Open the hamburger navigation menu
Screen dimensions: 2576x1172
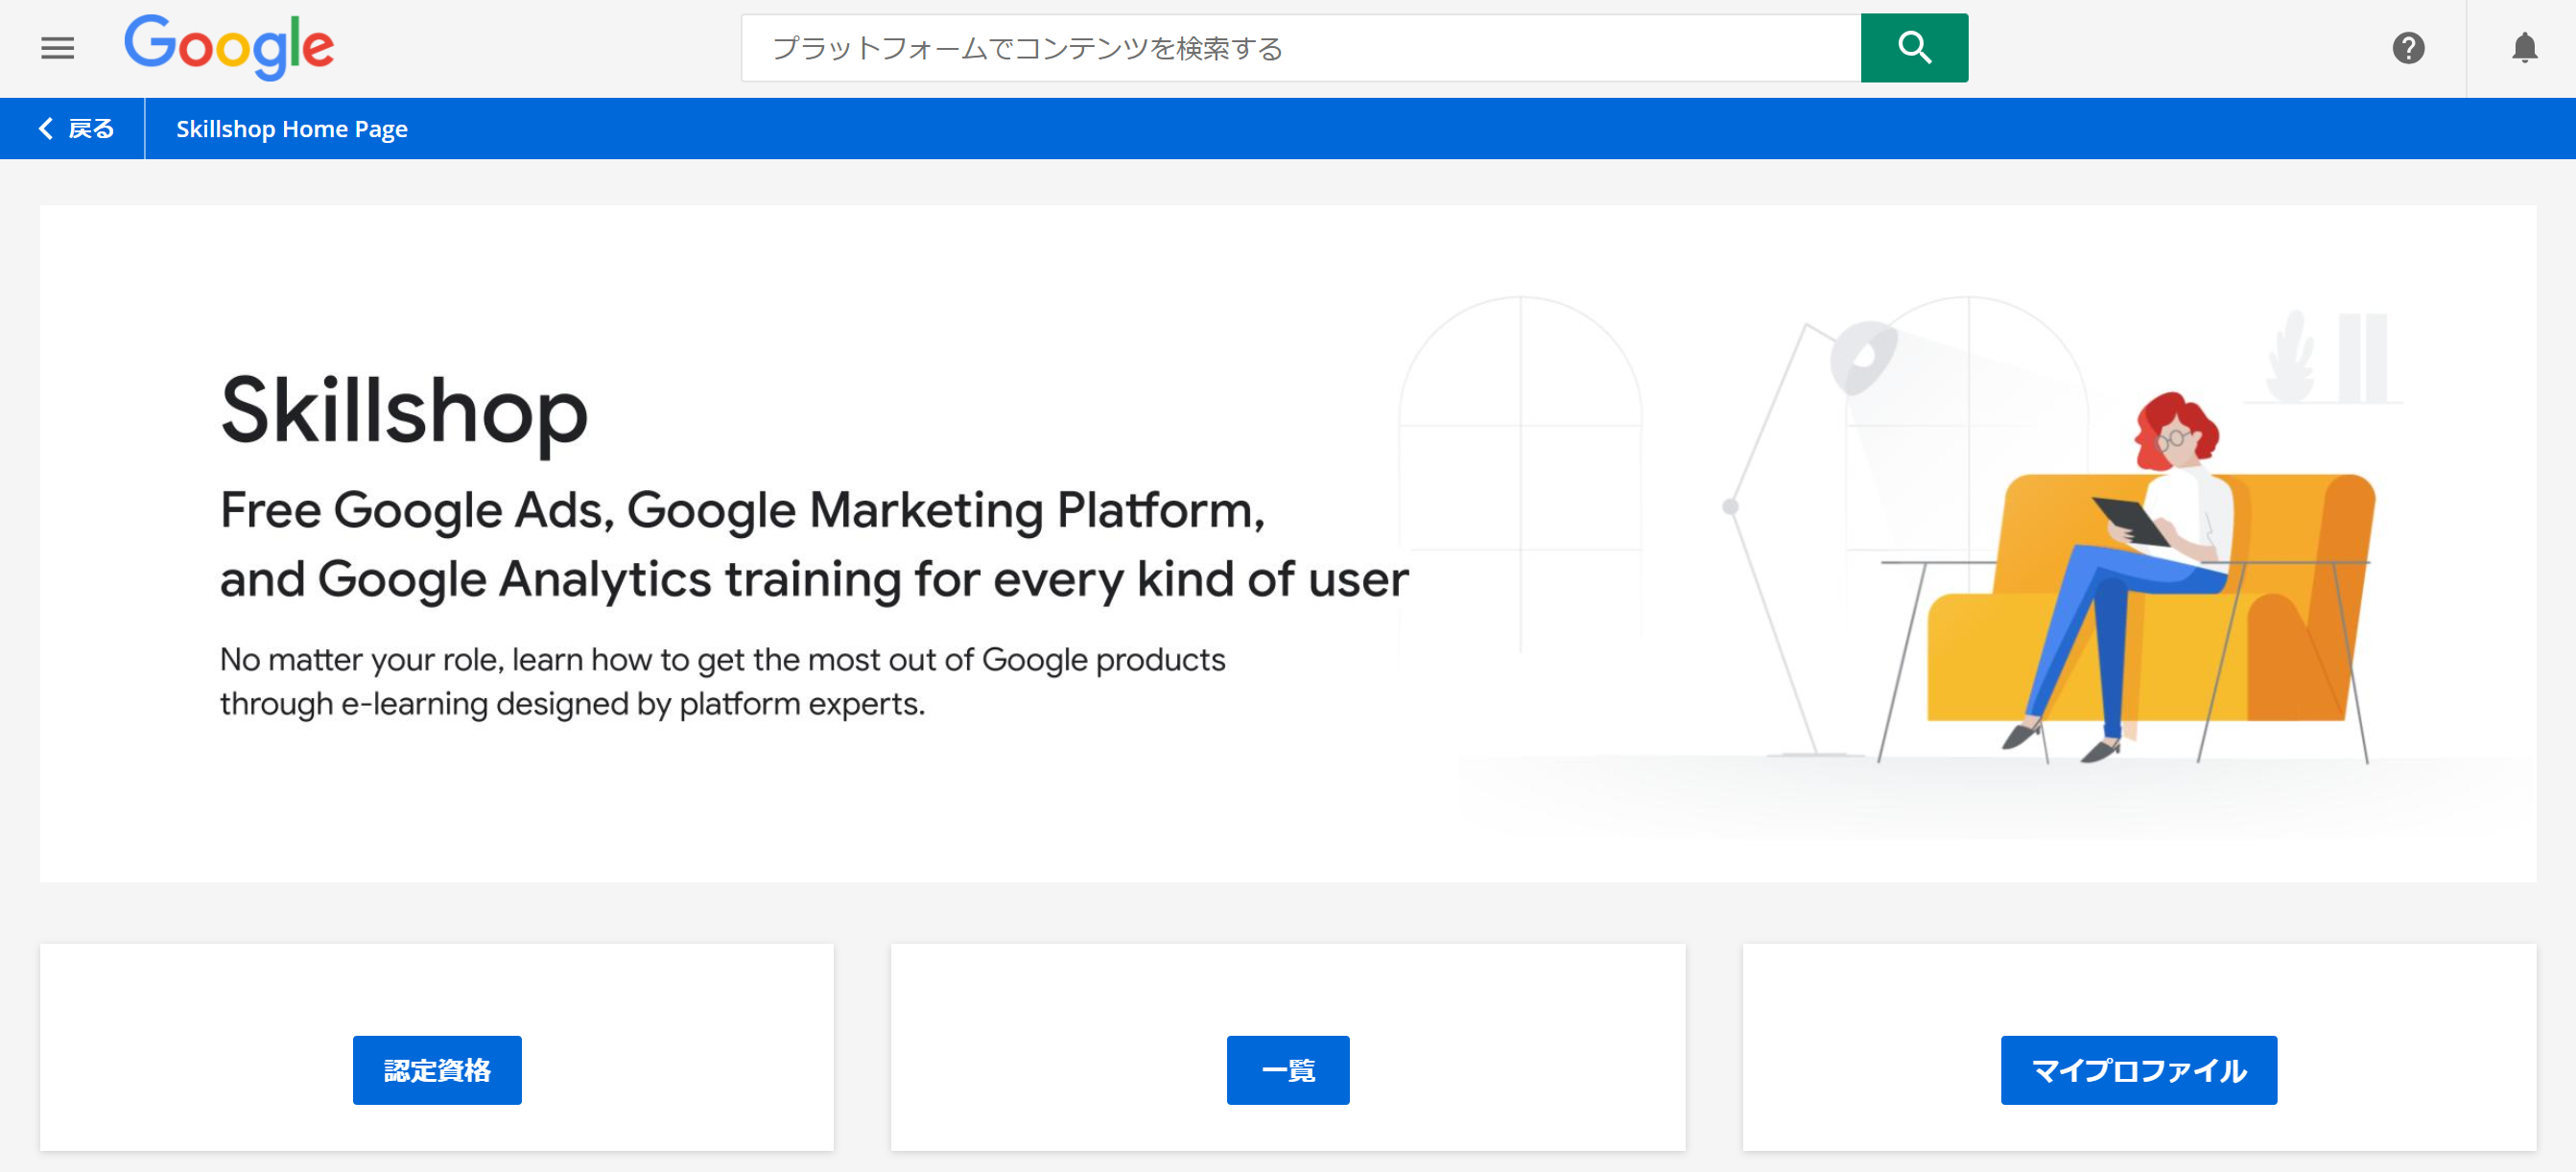click(x=57, y=47)
